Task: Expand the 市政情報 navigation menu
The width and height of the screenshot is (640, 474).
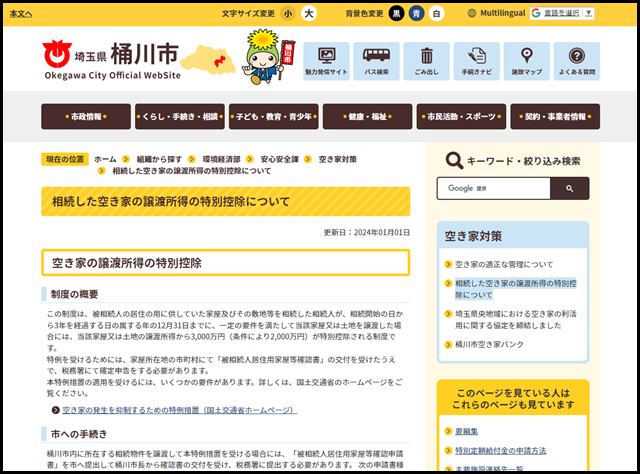Action: (x=85, y=117)
